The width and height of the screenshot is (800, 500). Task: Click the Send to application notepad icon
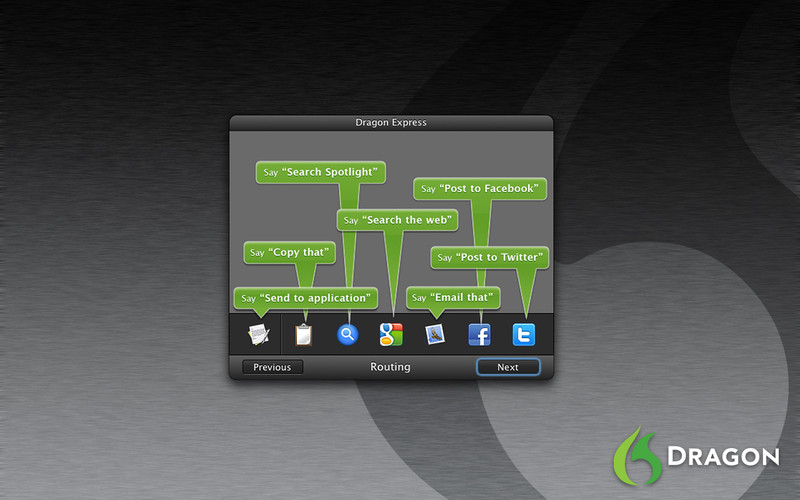tap(260, 333)
